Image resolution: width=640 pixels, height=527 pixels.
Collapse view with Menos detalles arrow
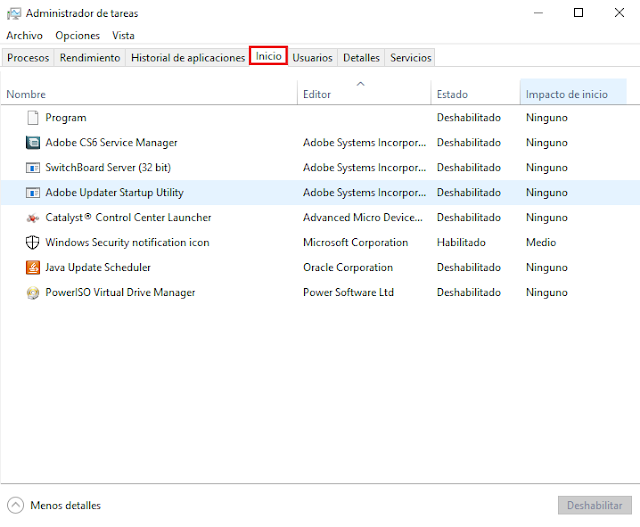[x=16, y=505]
